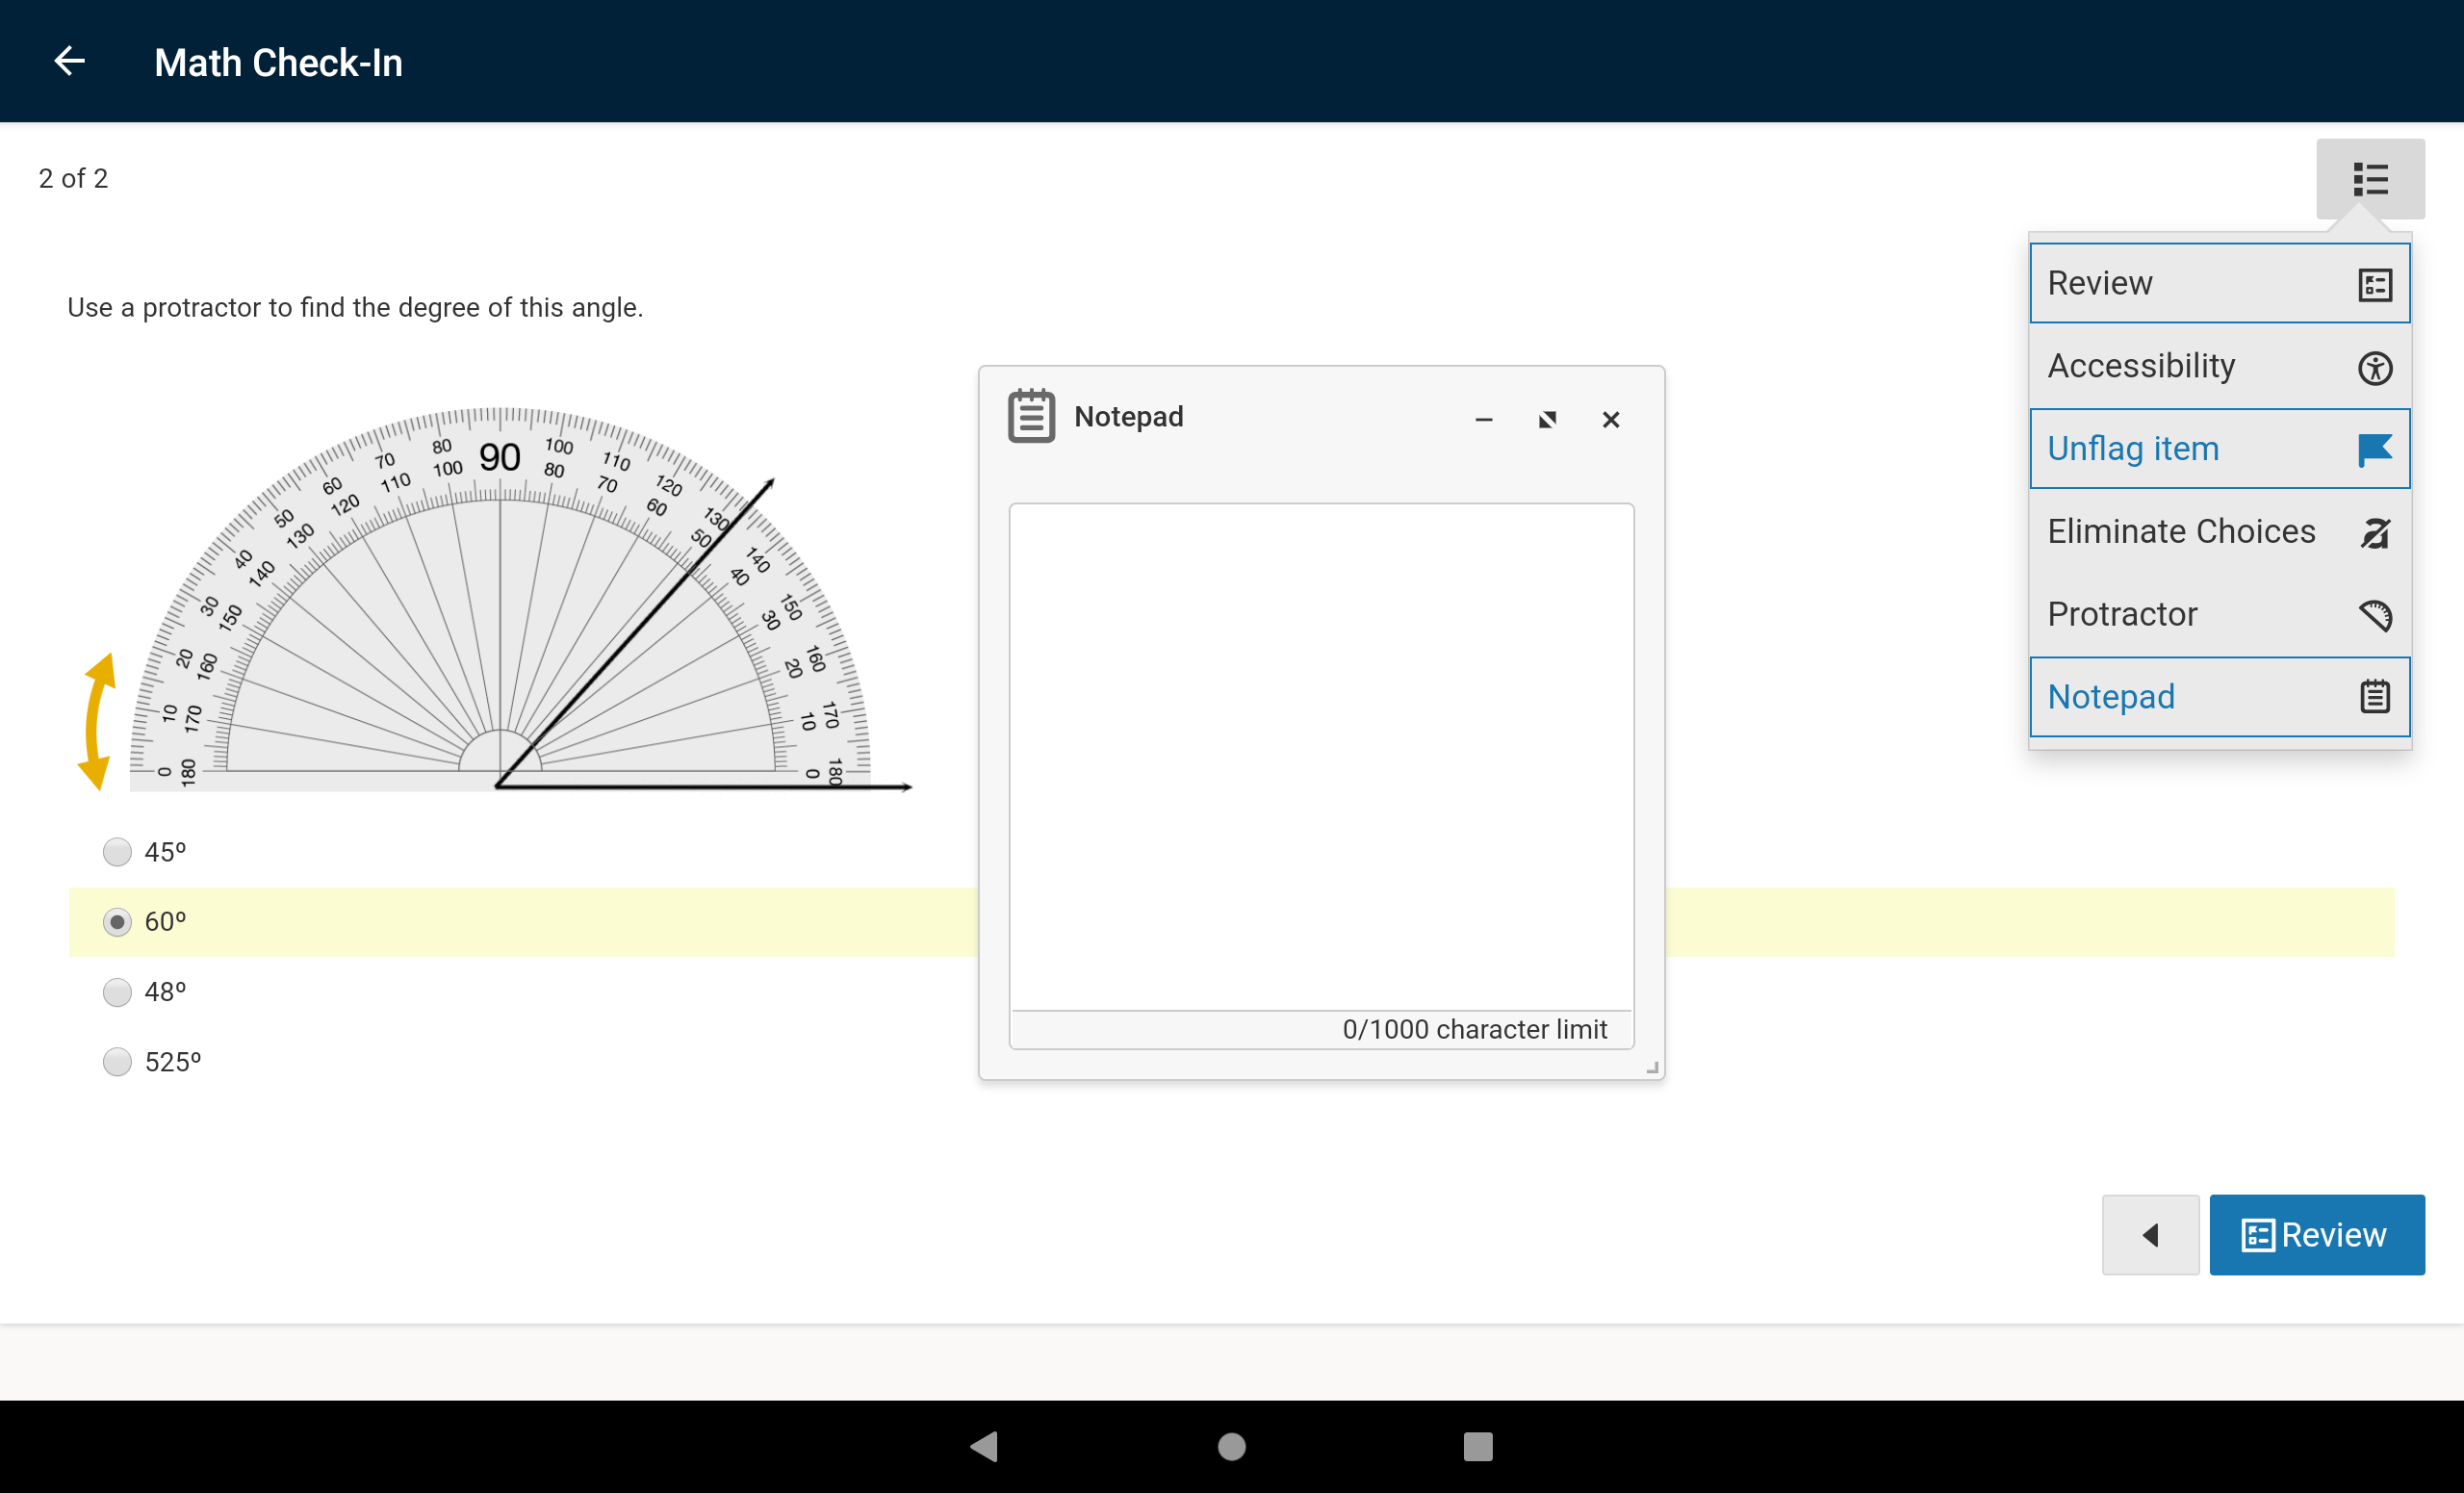This screenshot has height=1493, width=2464.
Task: Select the 48° answer option
Action: 118,992
